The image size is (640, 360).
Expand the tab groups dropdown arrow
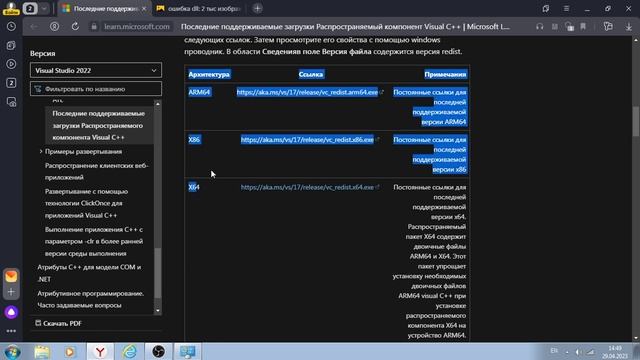[x=44, y=8]
